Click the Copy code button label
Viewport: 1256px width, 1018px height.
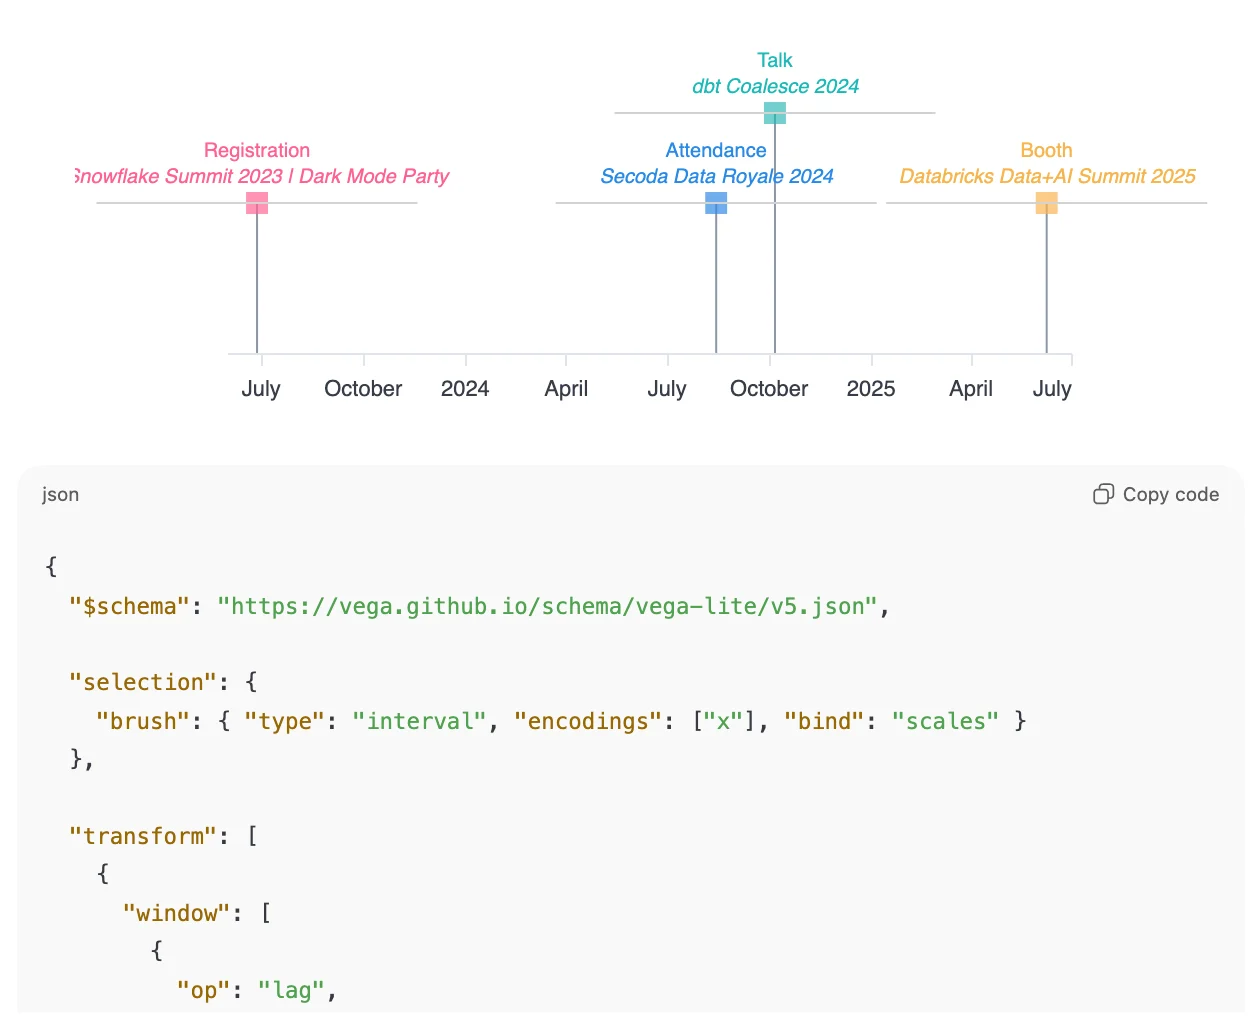click(x=1170, y=494)
